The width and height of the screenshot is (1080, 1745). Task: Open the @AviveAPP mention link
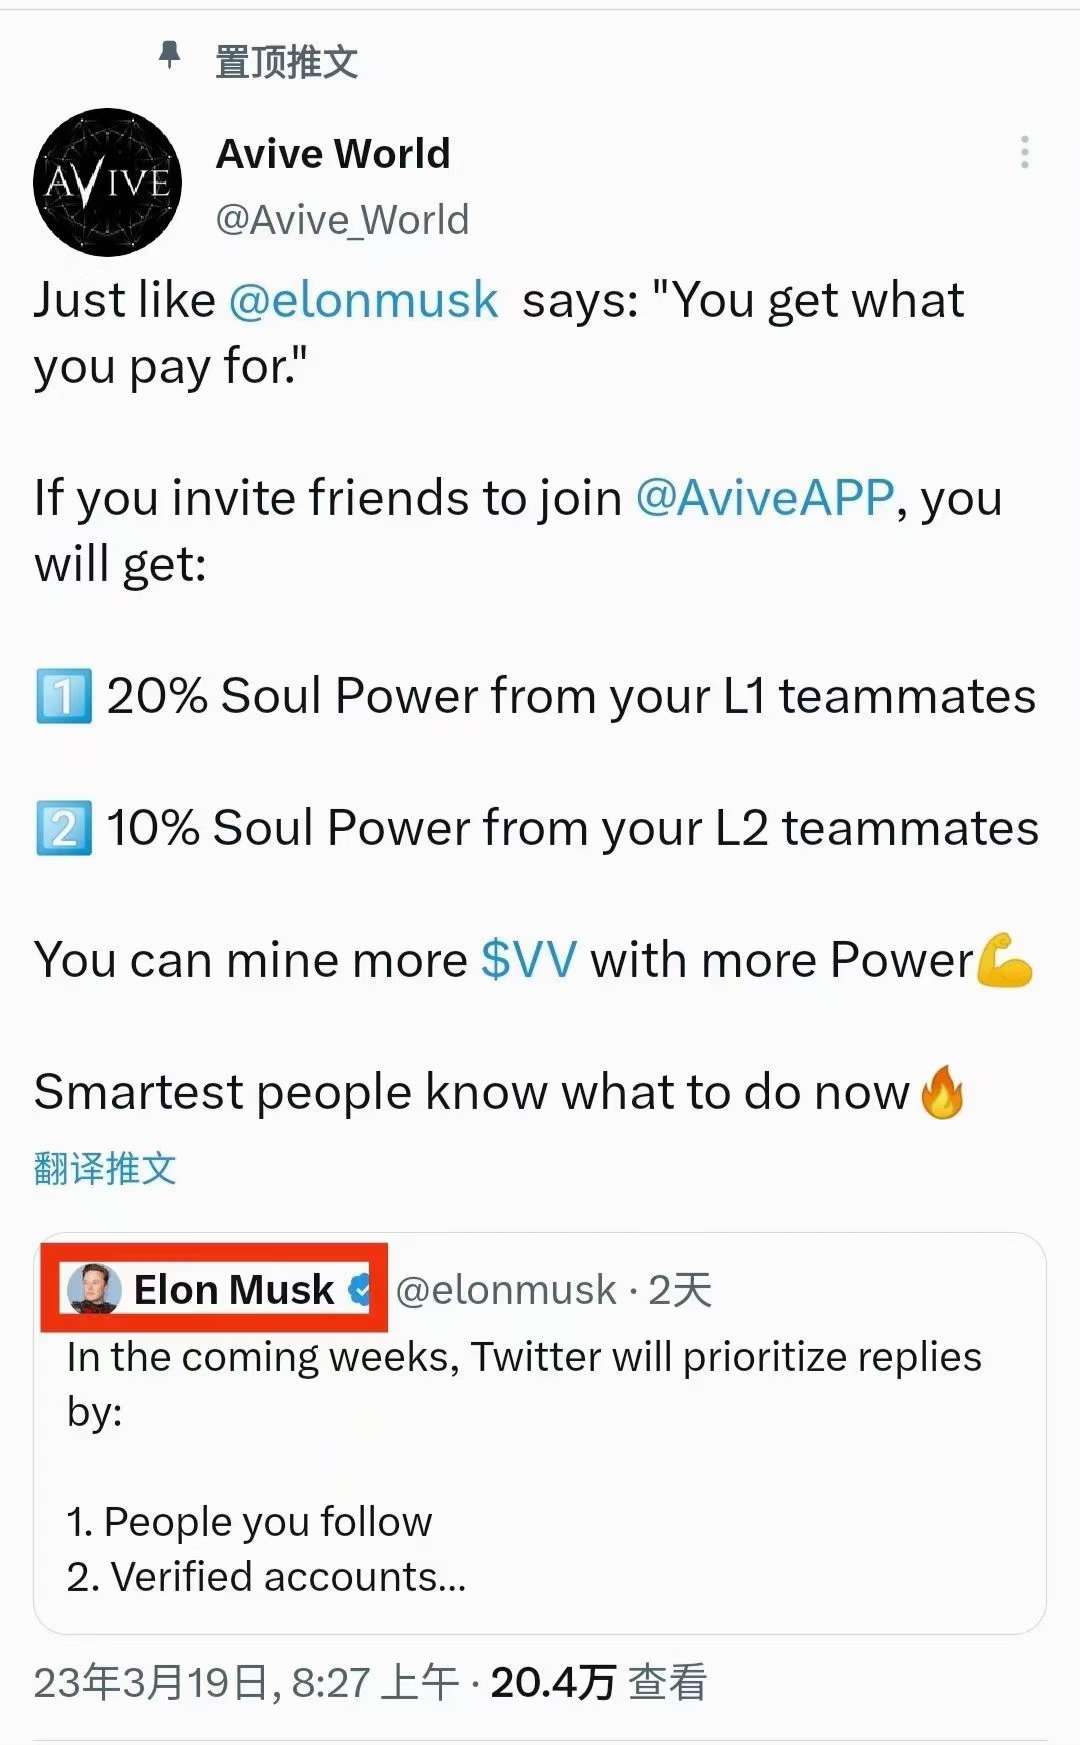coord(765,498)
